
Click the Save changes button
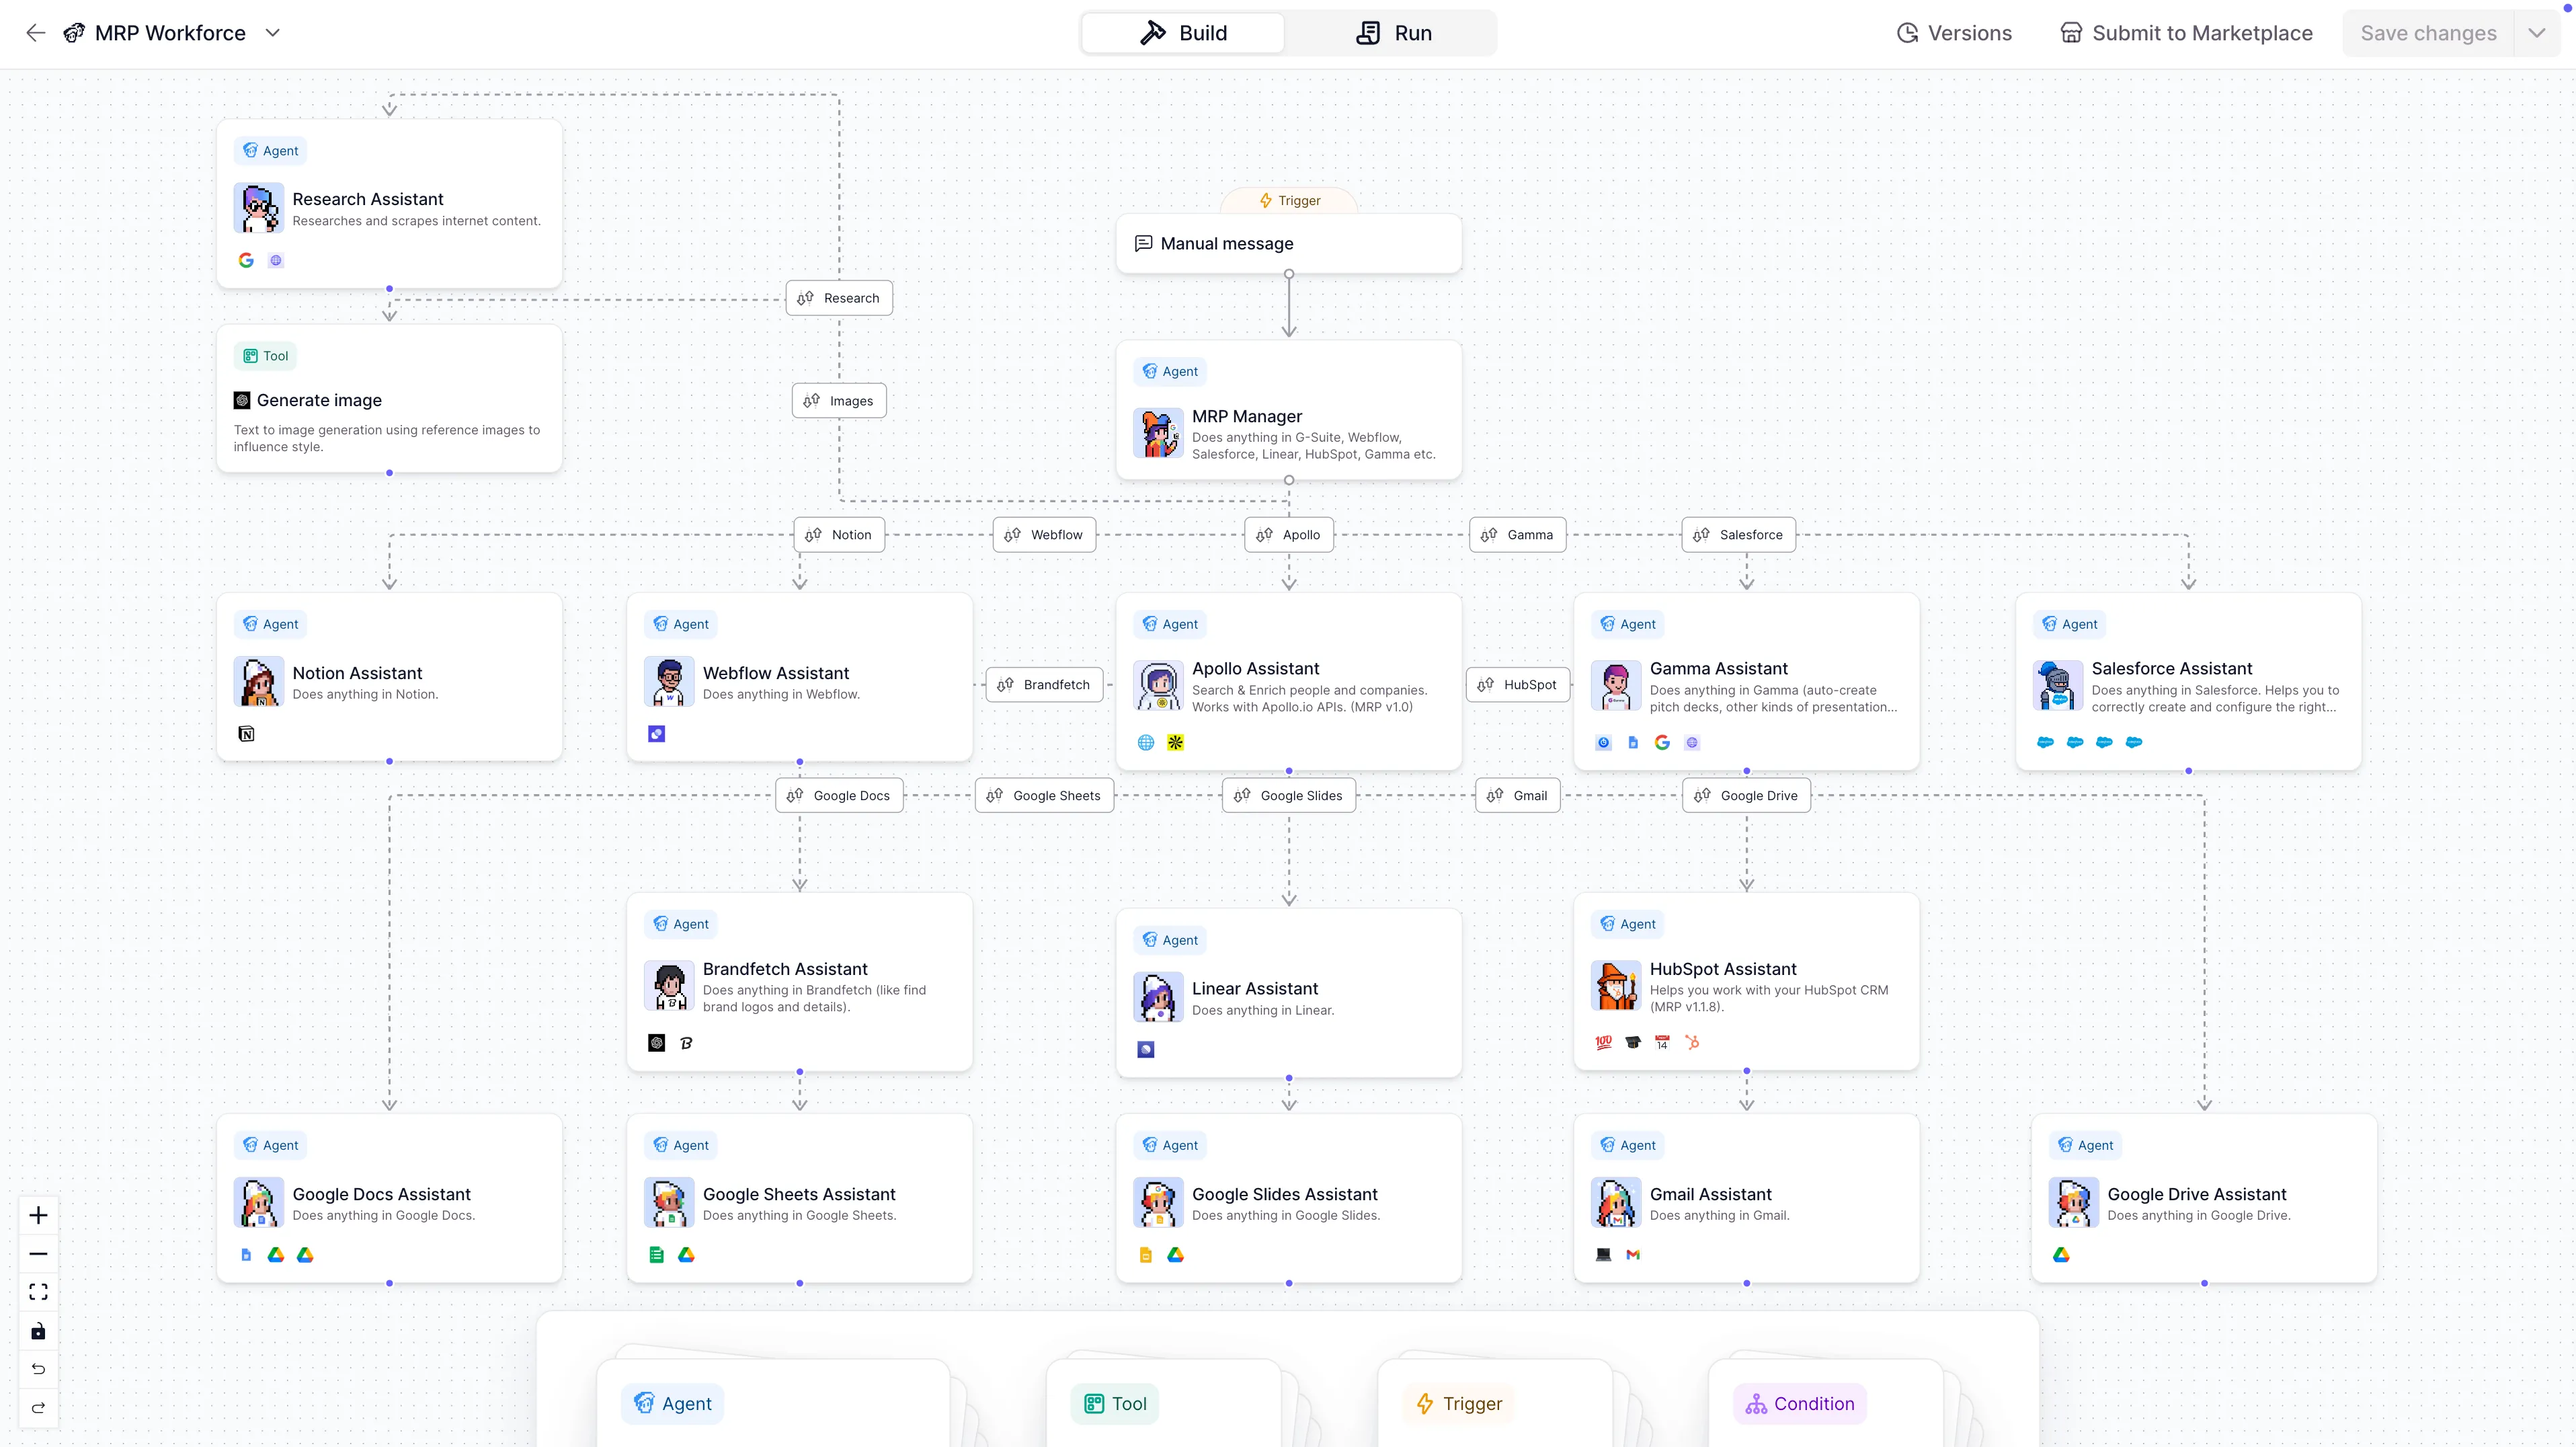coord(2428,33)
